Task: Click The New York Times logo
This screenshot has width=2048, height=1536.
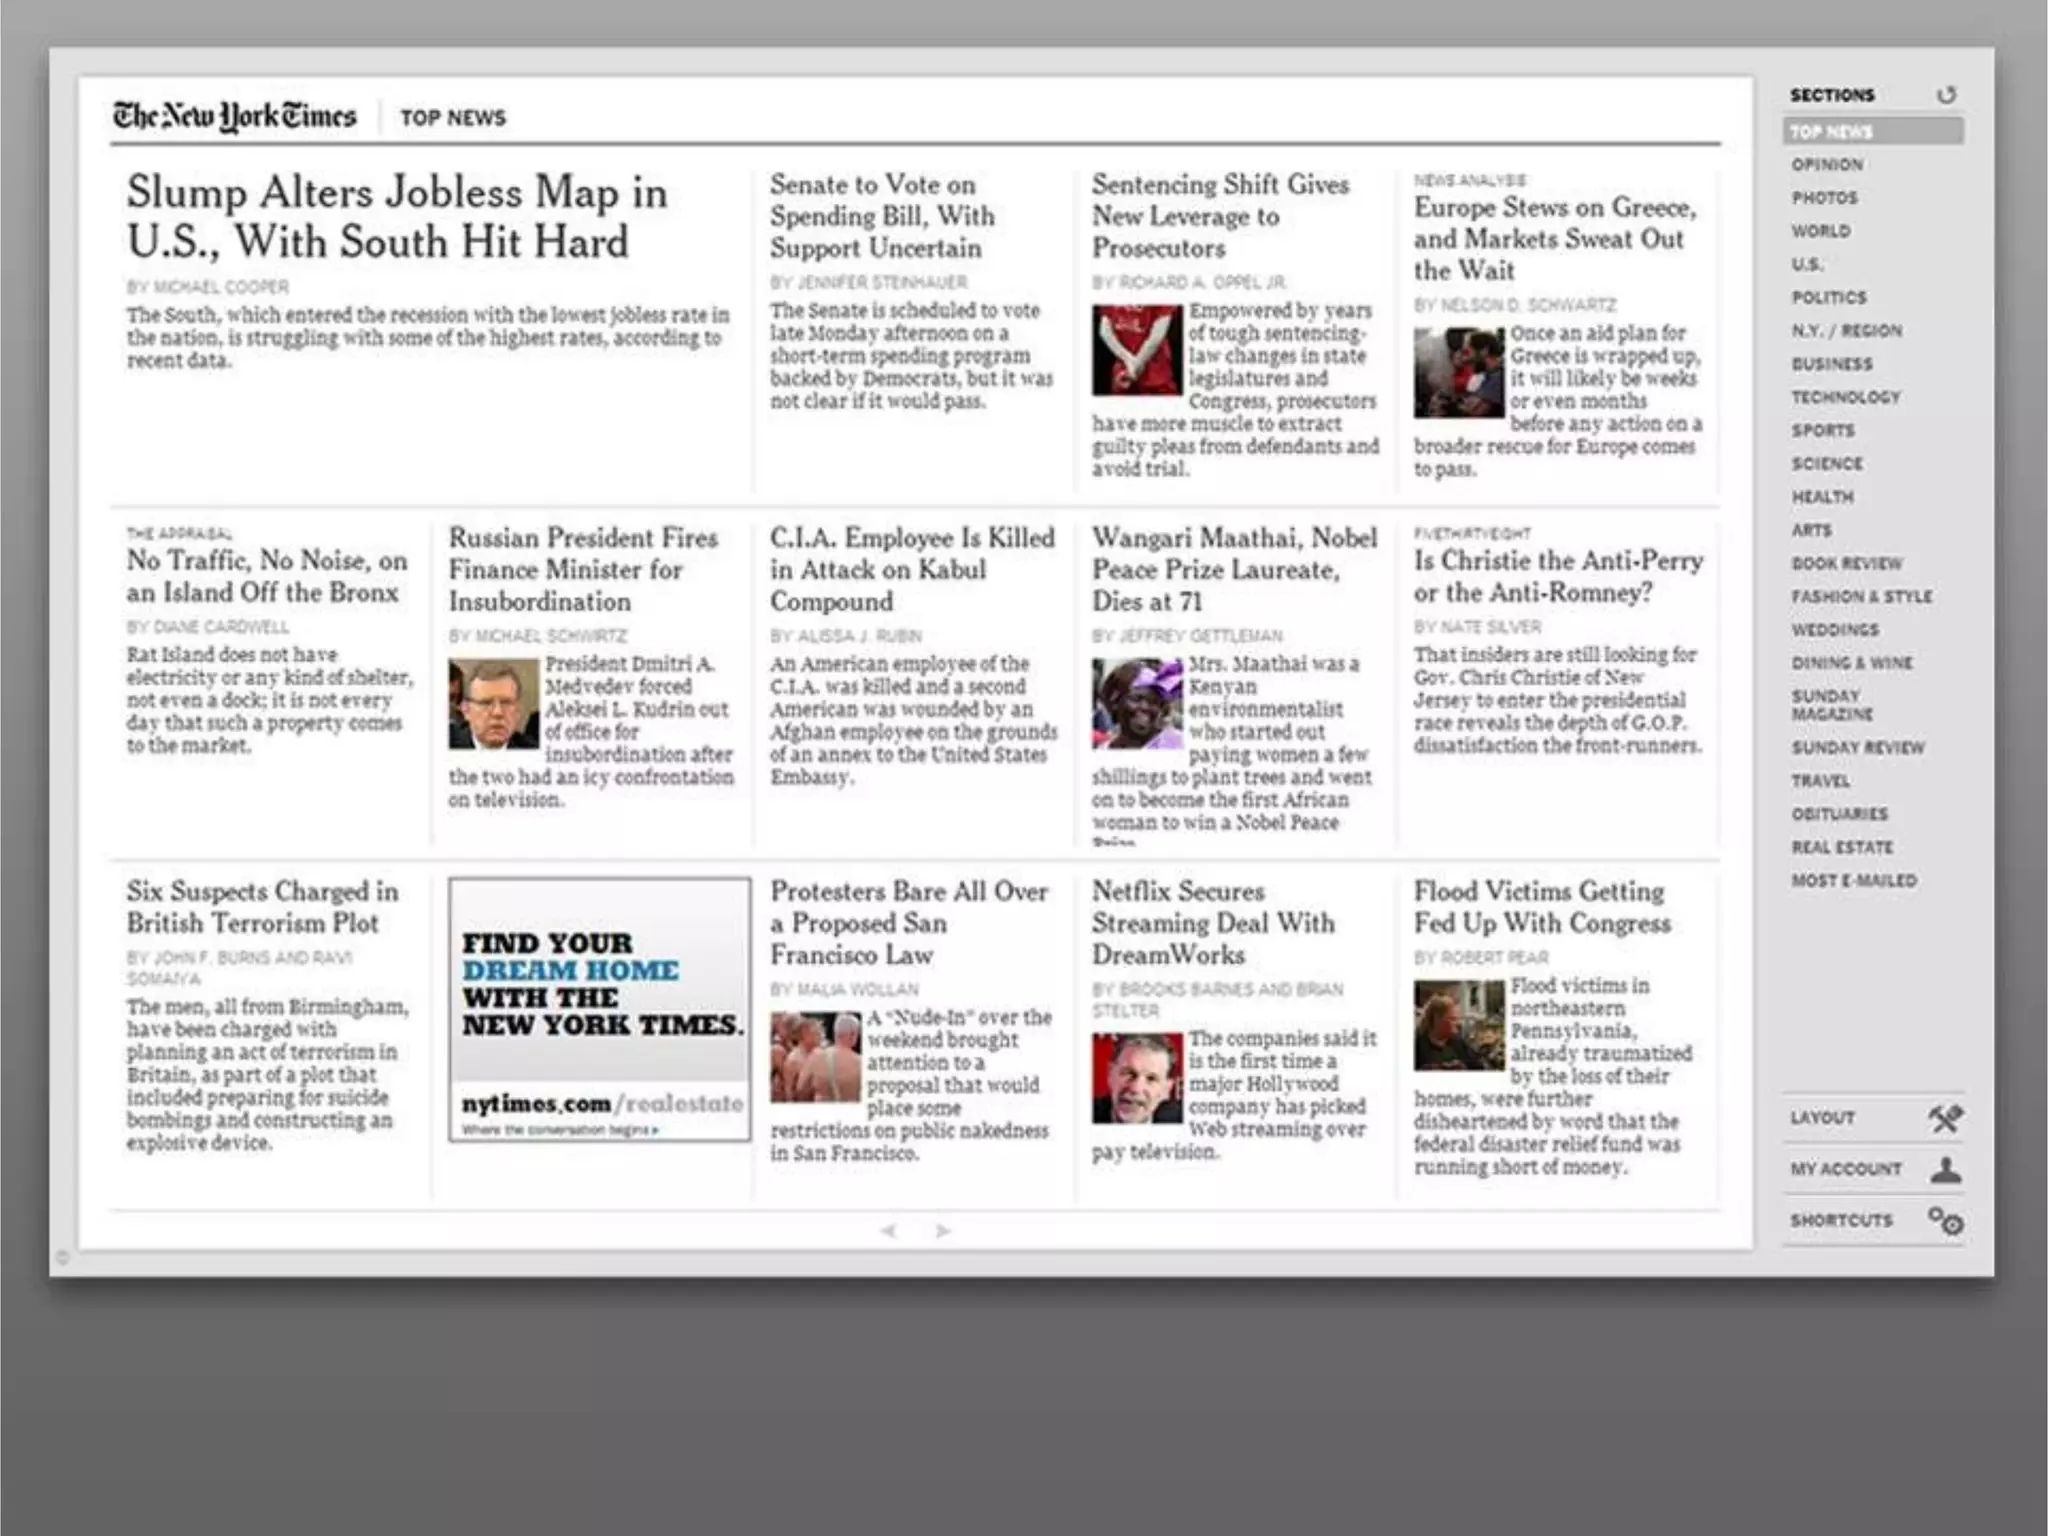Action: pos(234,117)
